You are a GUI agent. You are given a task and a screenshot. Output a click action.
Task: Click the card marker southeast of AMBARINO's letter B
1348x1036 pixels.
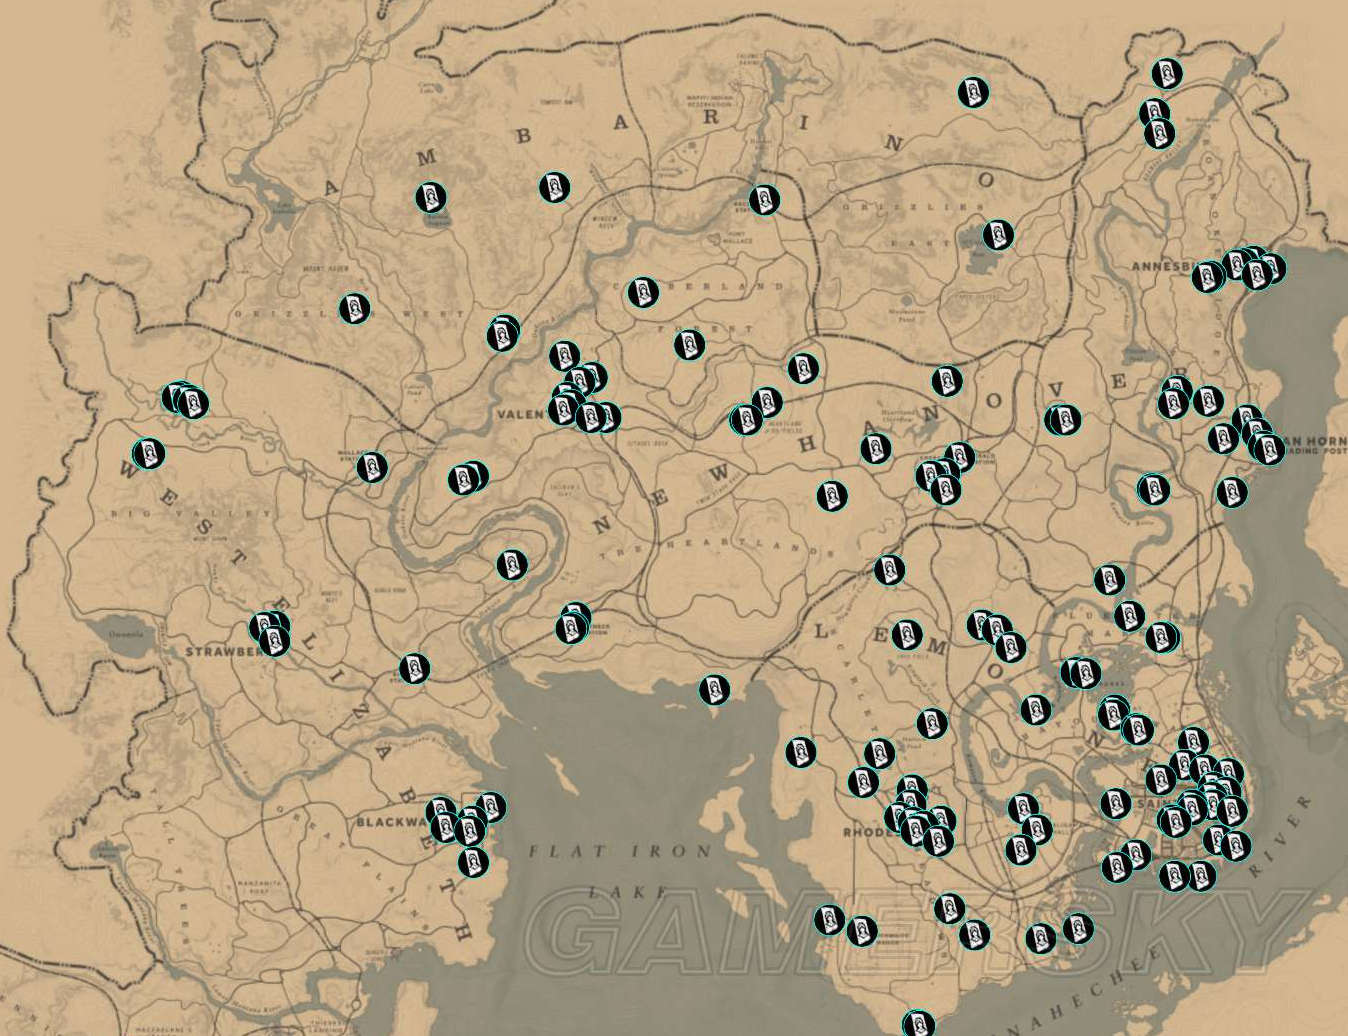pos(555,187)
